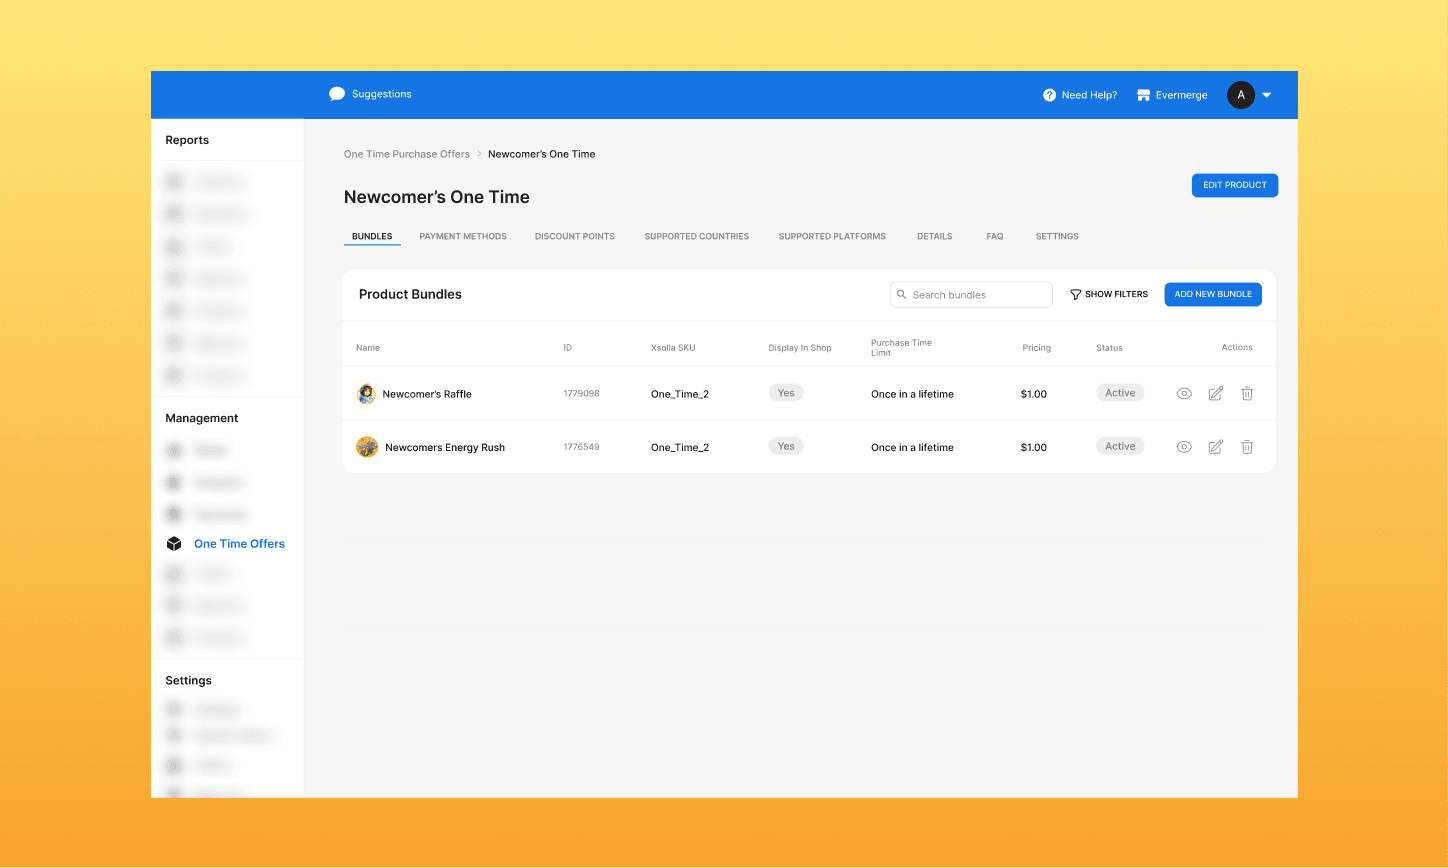The width and height of the screenshot is (1448, 868).
Task: Click the Show Filters label
Action: (x=1116, y=294)
